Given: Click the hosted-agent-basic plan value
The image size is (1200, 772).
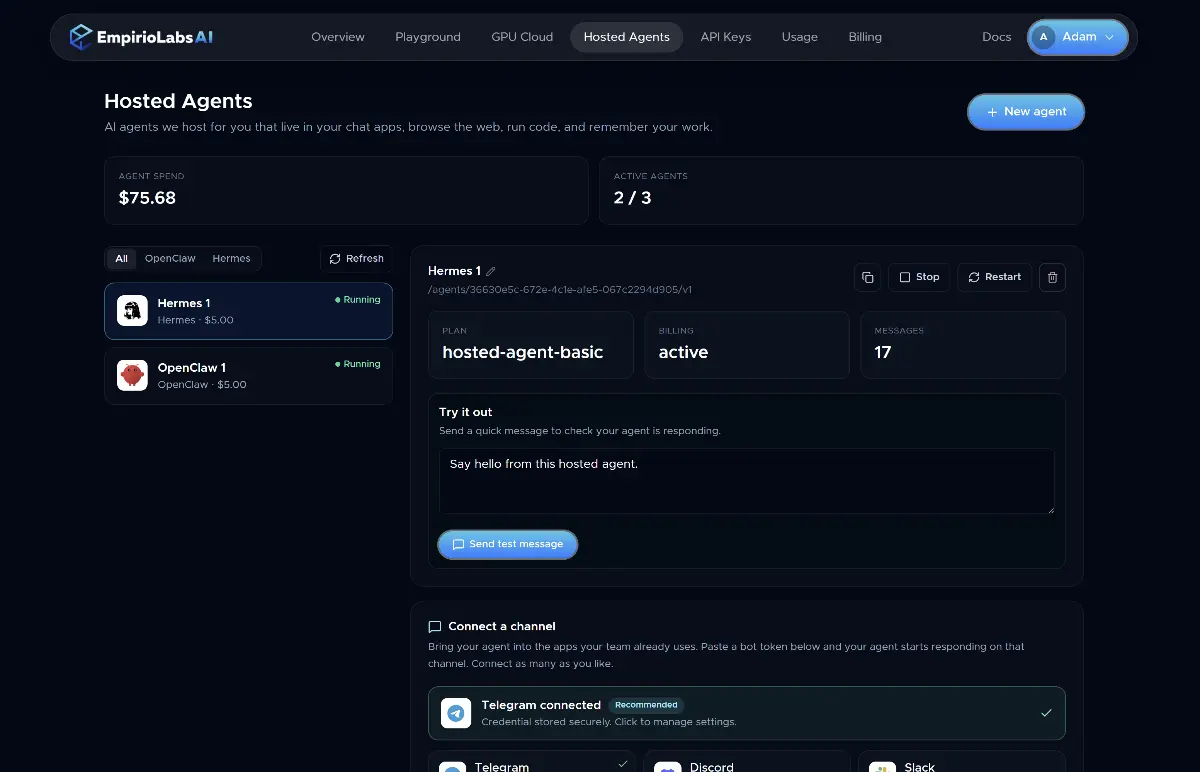Looking at the screenshot, I should pyautogui.click(x=523, y=352).
